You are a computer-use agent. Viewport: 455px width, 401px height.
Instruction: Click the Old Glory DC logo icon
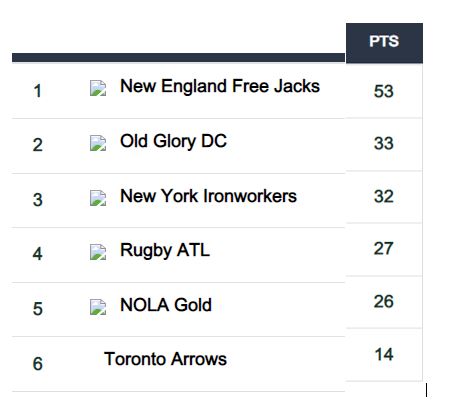point(98,143)
